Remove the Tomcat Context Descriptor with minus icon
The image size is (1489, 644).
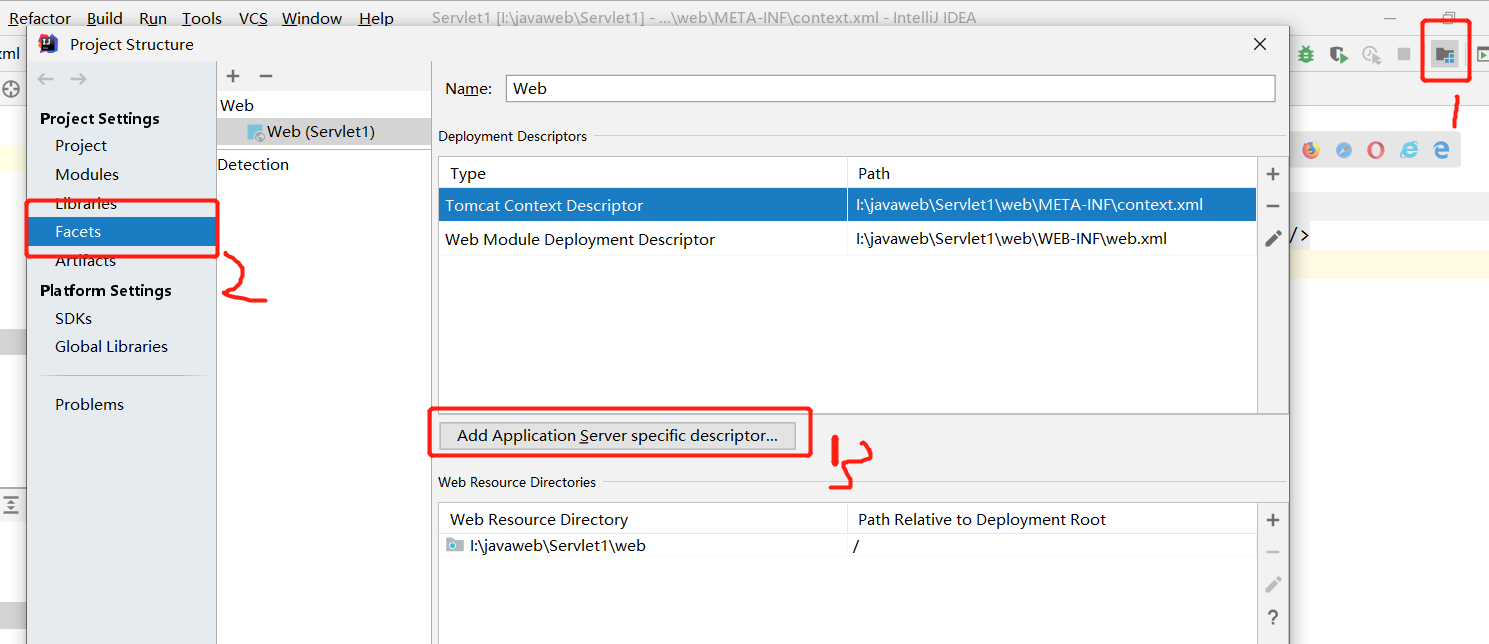(x=1272, y=206)
